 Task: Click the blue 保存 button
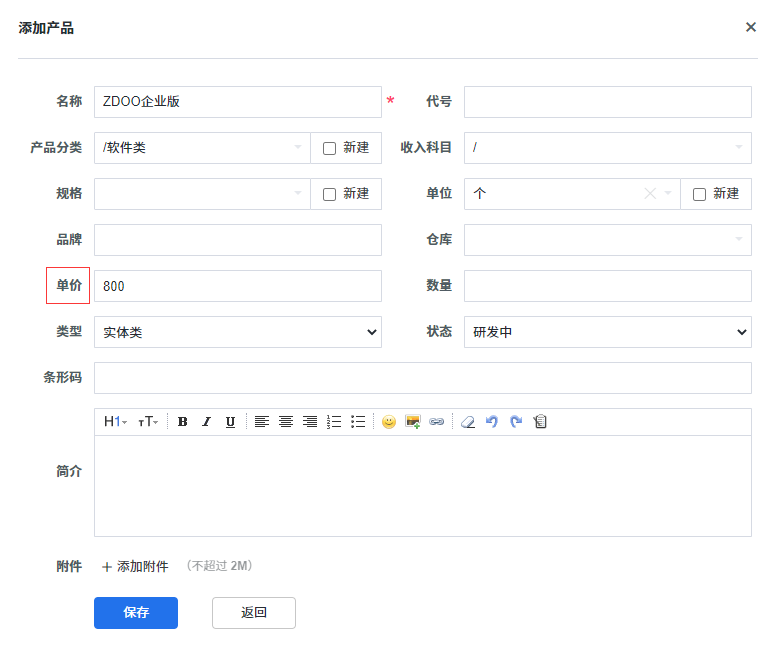click(x=136, y=613)
